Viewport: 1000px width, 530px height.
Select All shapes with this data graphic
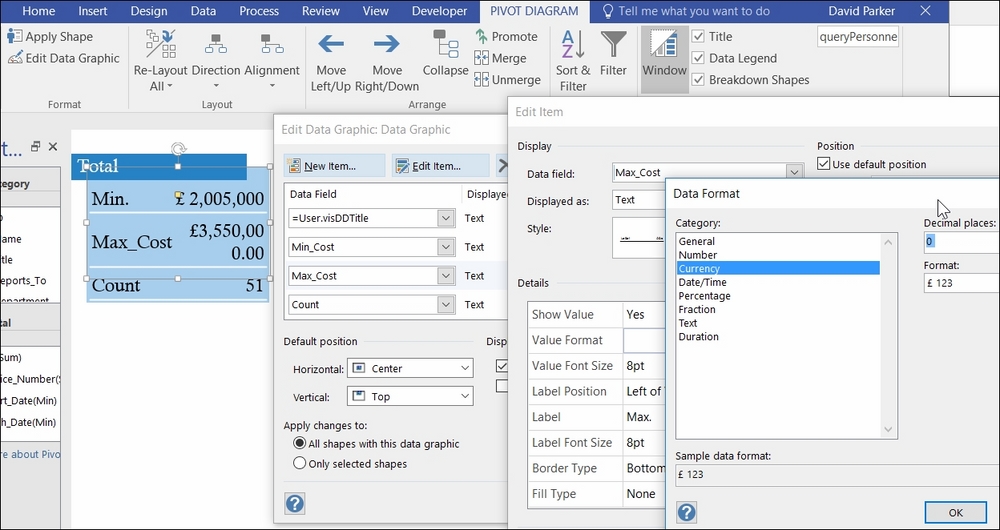[299, 443]
